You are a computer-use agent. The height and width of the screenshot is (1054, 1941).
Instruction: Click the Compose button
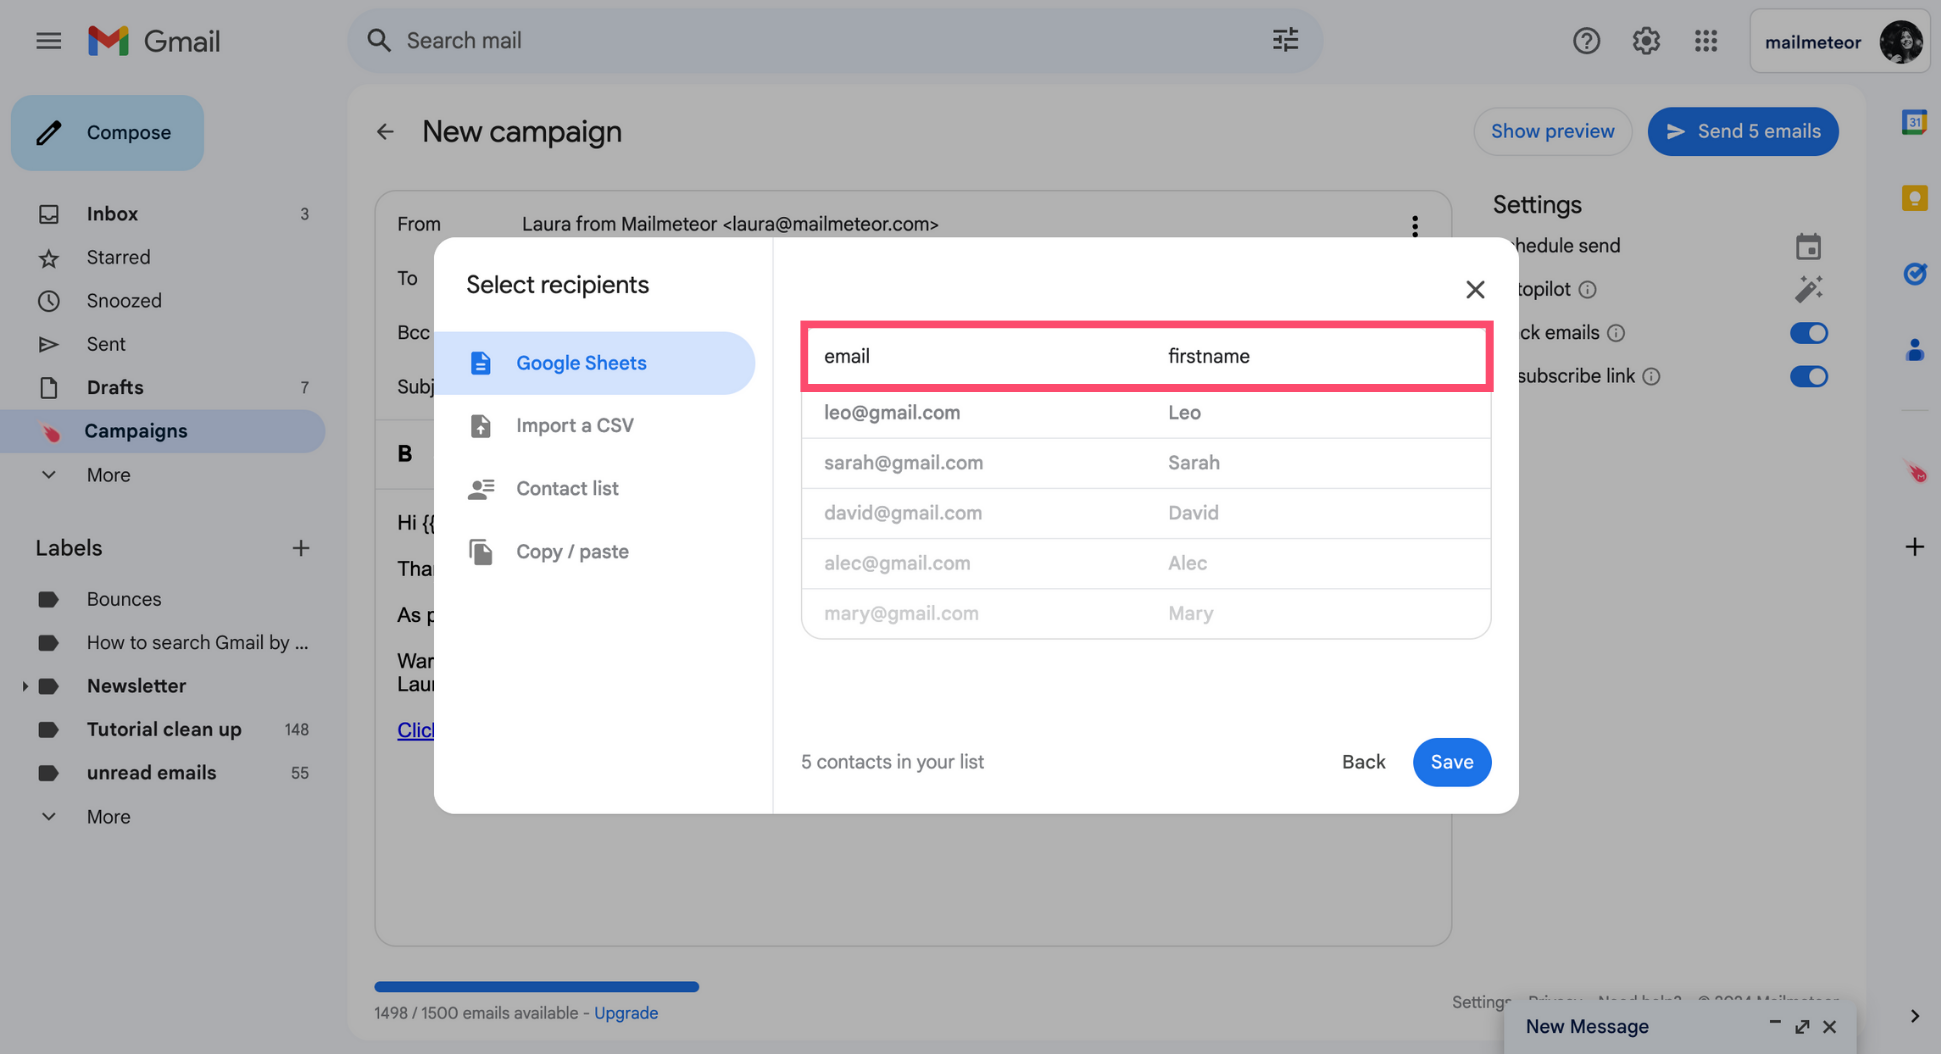tap(108, 133)
